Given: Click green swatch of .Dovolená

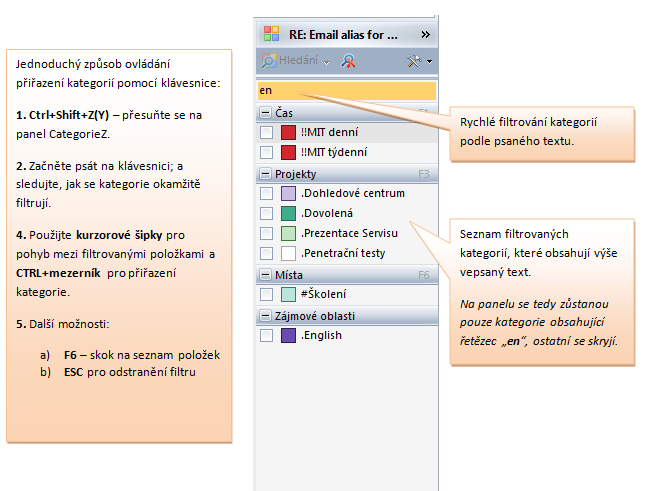Looking at the screenshot, I should 288,213.
